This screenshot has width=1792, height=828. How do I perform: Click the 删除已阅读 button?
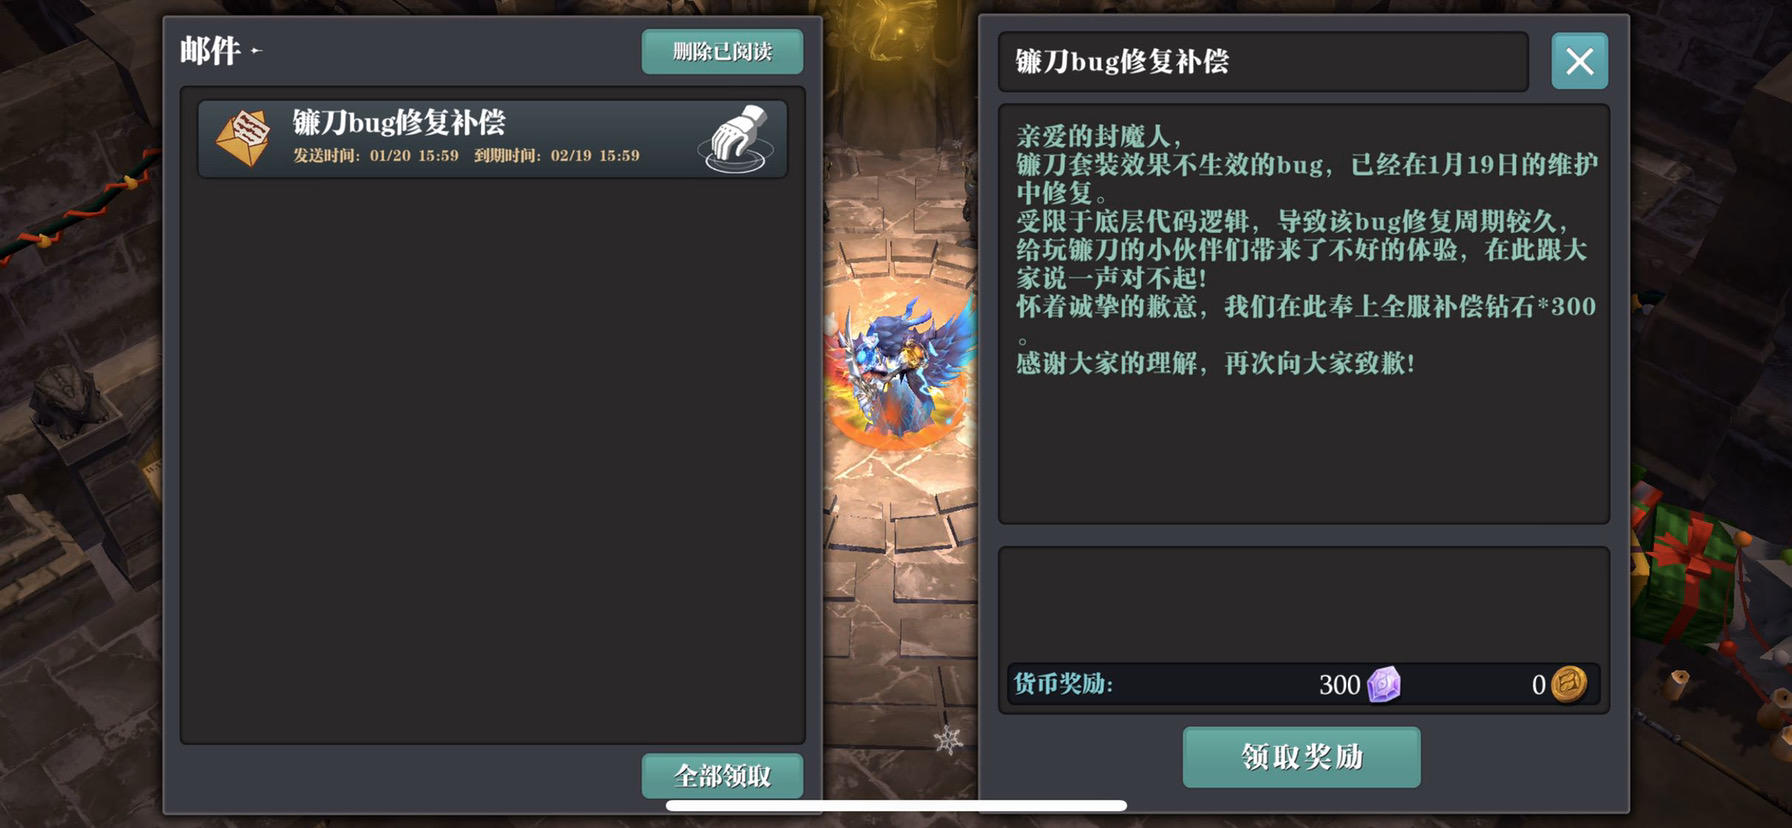722,51
